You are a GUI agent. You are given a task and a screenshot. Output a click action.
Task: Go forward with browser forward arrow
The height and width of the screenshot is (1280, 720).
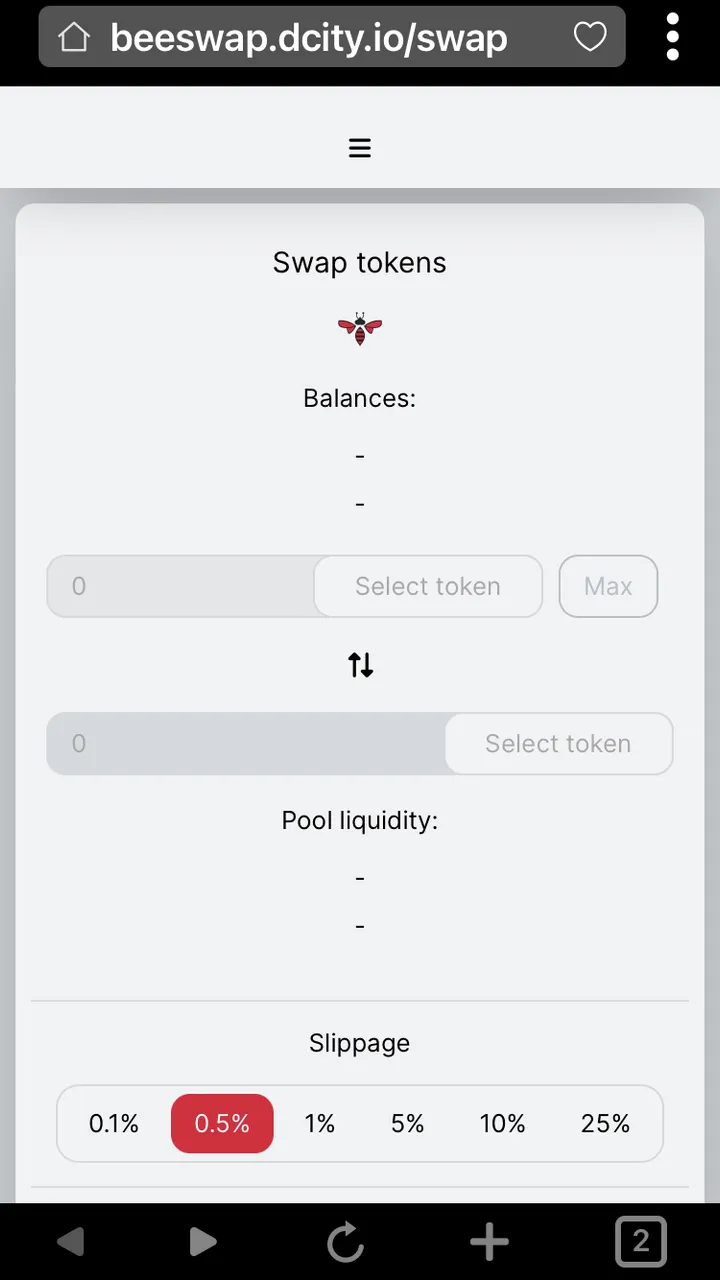pyautogui.click(x=203, y=1242)
